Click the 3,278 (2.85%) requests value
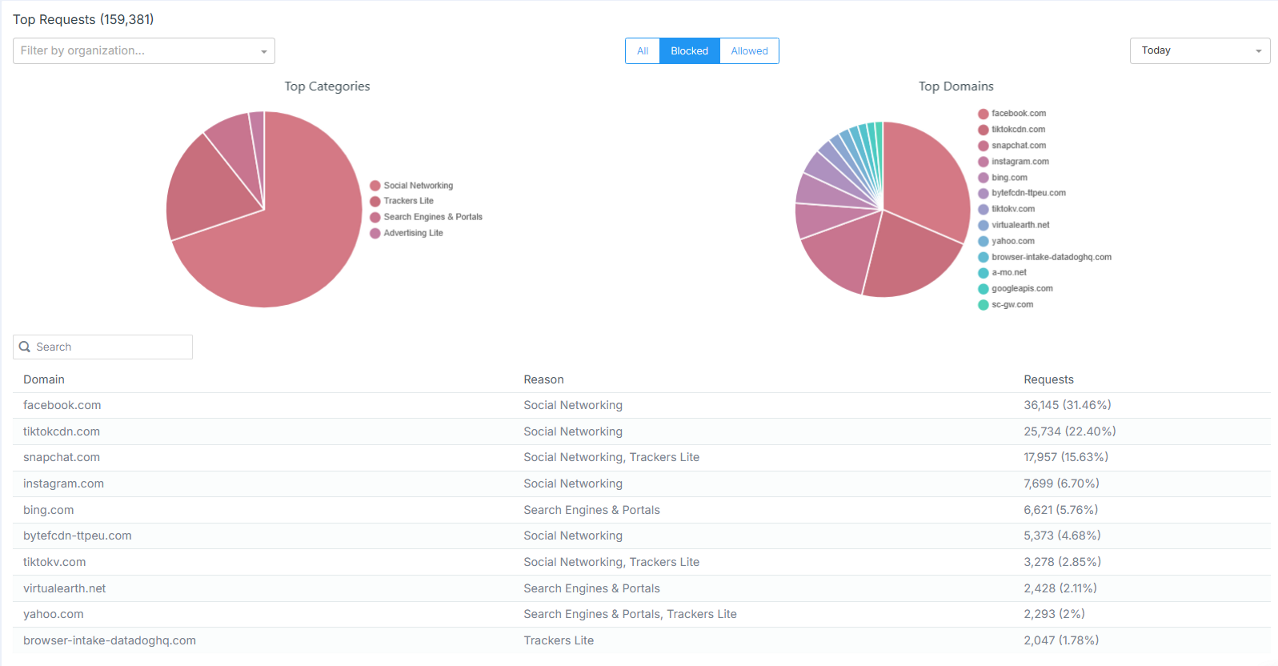1278x666 pixels. (1062, 562)
